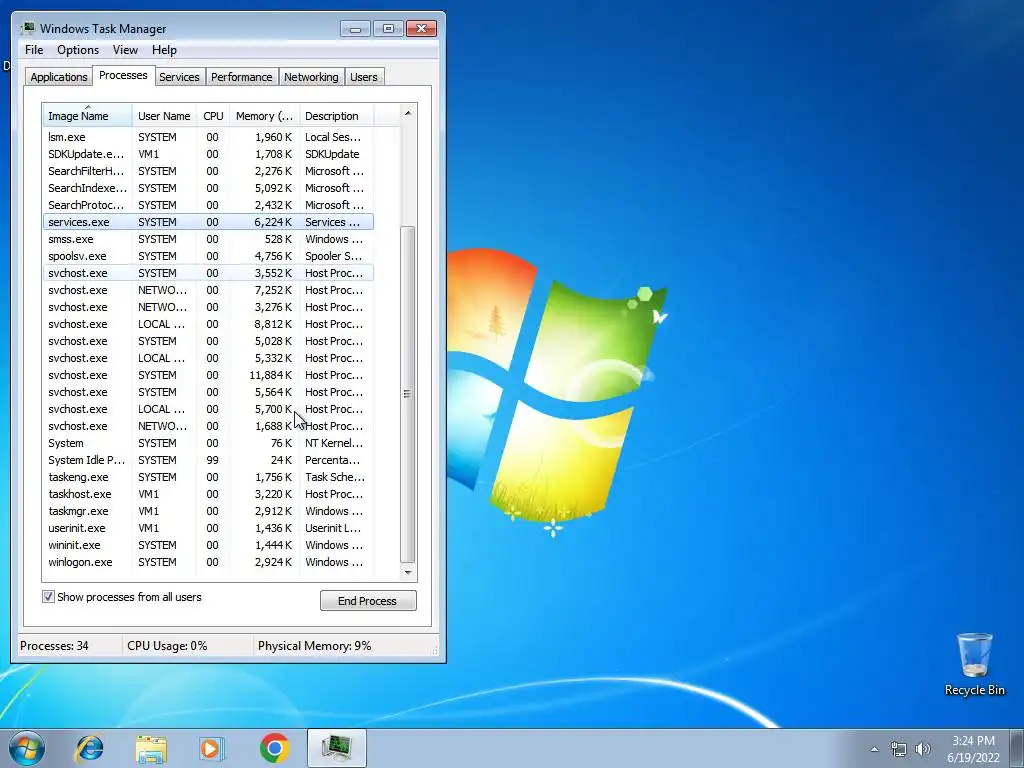
Task: Switch to the Services tab
Action: pos(179,77)
